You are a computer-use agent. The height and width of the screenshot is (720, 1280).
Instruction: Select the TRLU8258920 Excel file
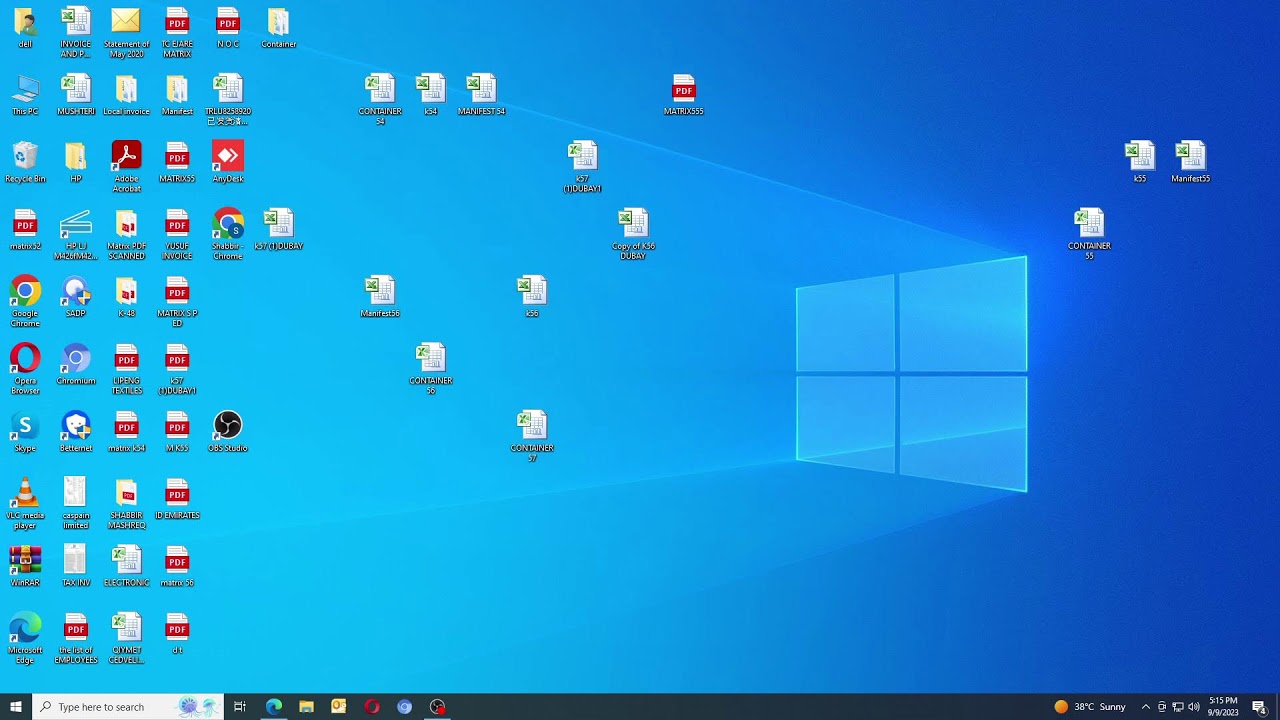pyautogui.click(x=228, y=99)
